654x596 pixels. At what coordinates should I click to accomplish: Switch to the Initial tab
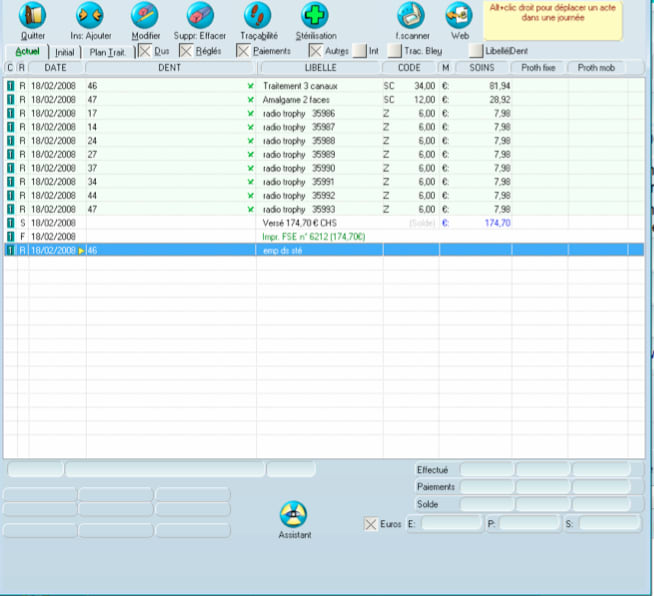point(64,51)
